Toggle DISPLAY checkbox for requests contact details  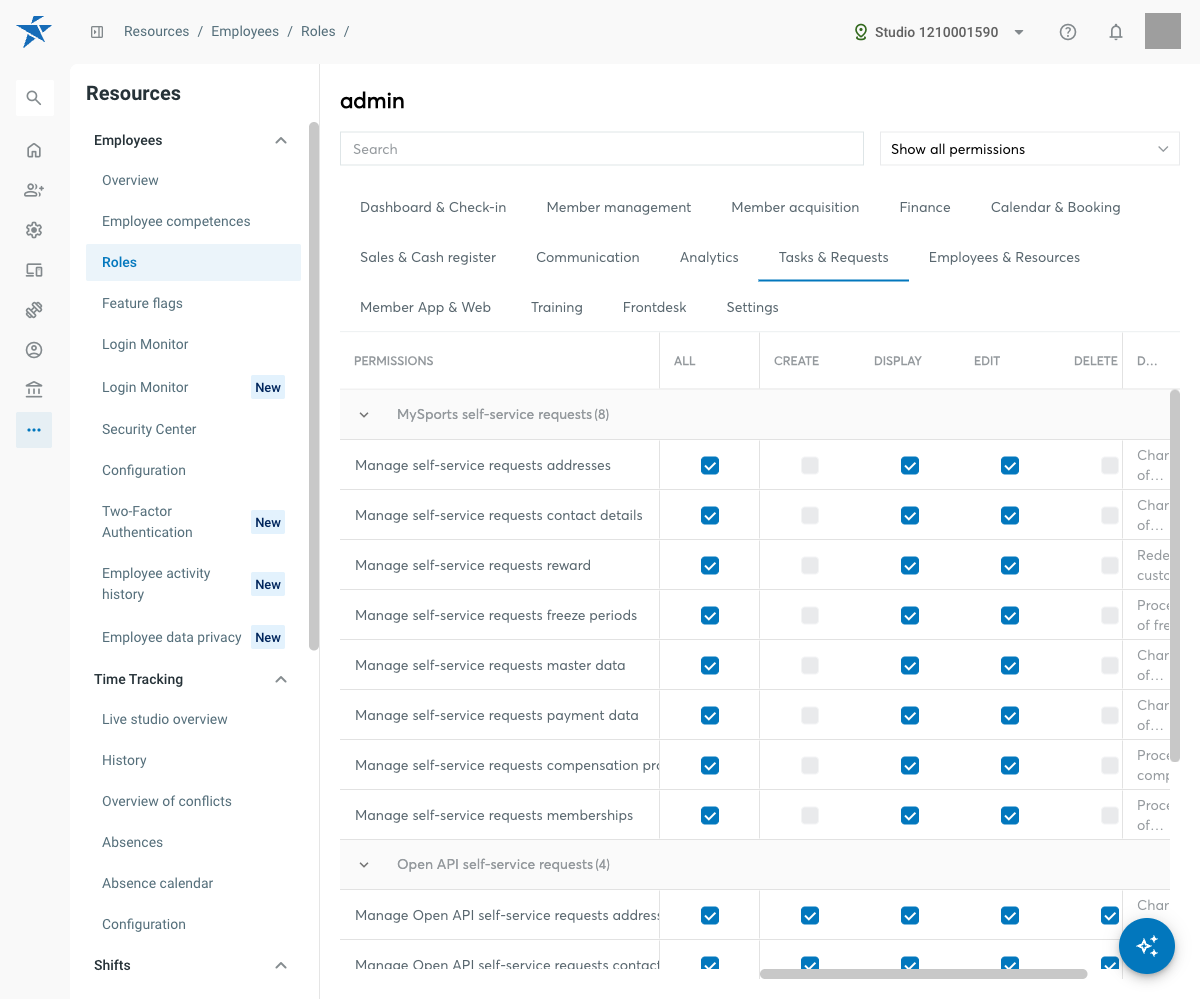pyautogui.click(x=910, y=515)
